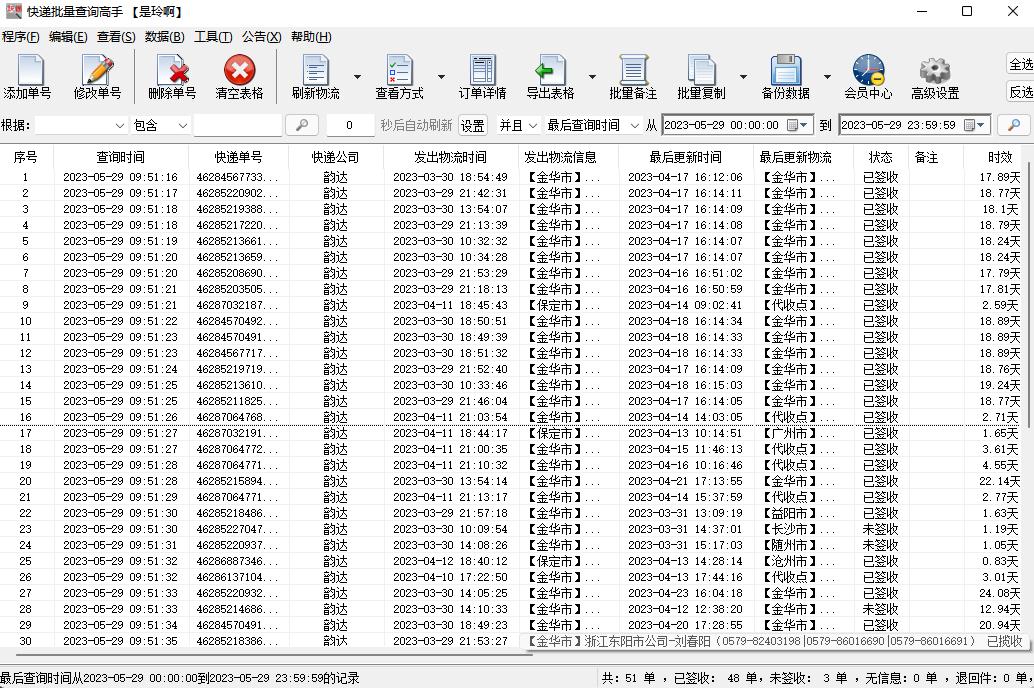The height and width of the screenshot is (688, 1034).
Task: Click query time 09:51:29 in row 21
Action: (x=121, y=497)
